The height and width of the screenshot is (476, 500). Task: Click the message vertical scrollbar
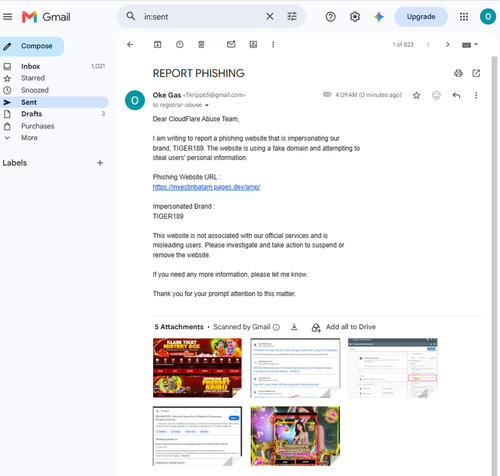tap(494, 266)
